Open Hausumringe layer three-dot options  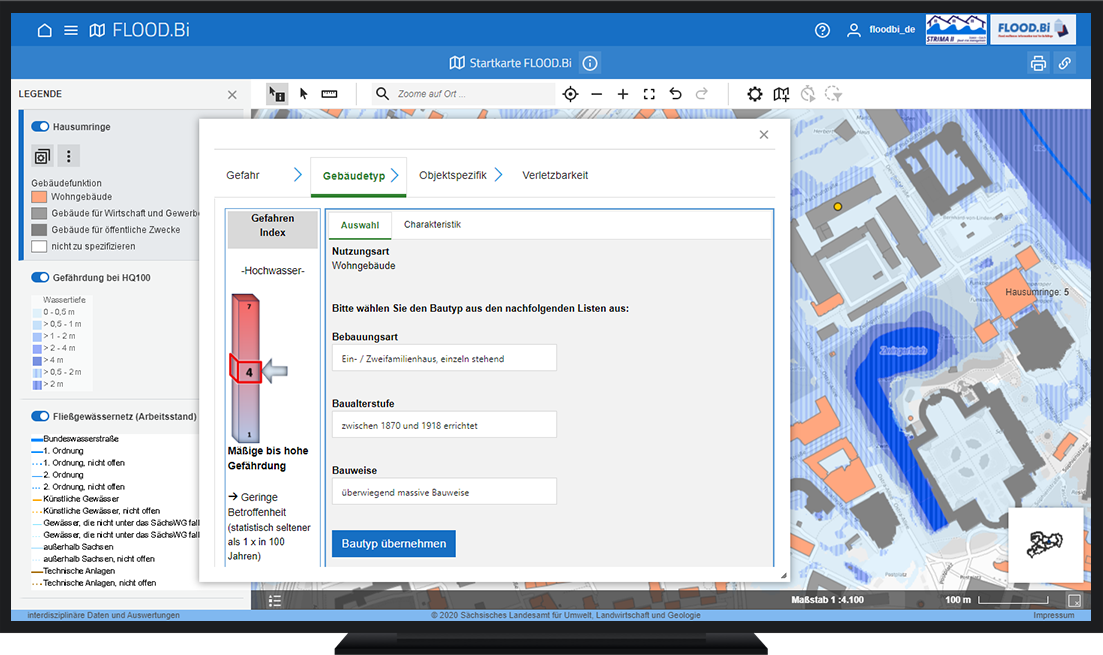pos(68,156)
